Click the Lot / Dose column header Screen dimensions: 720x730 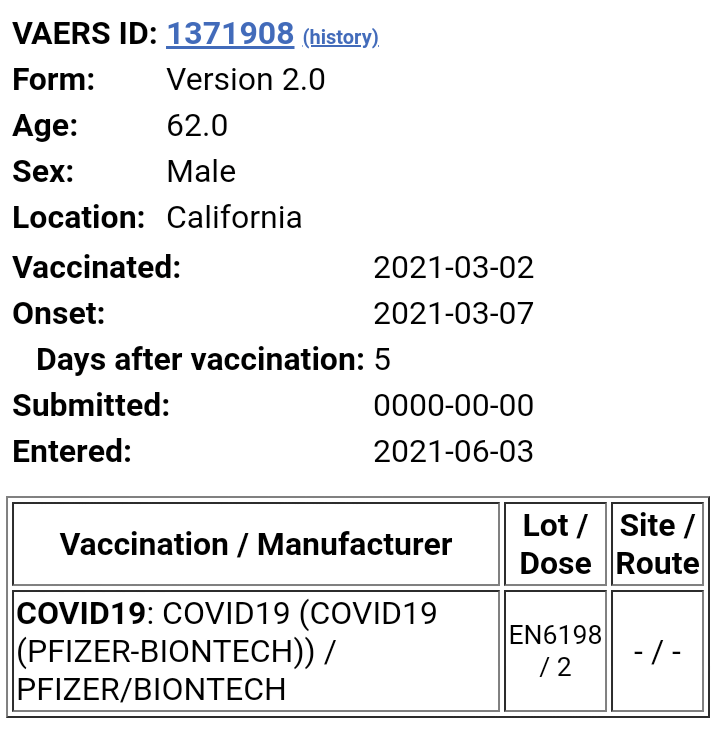(x=556, y=545)
